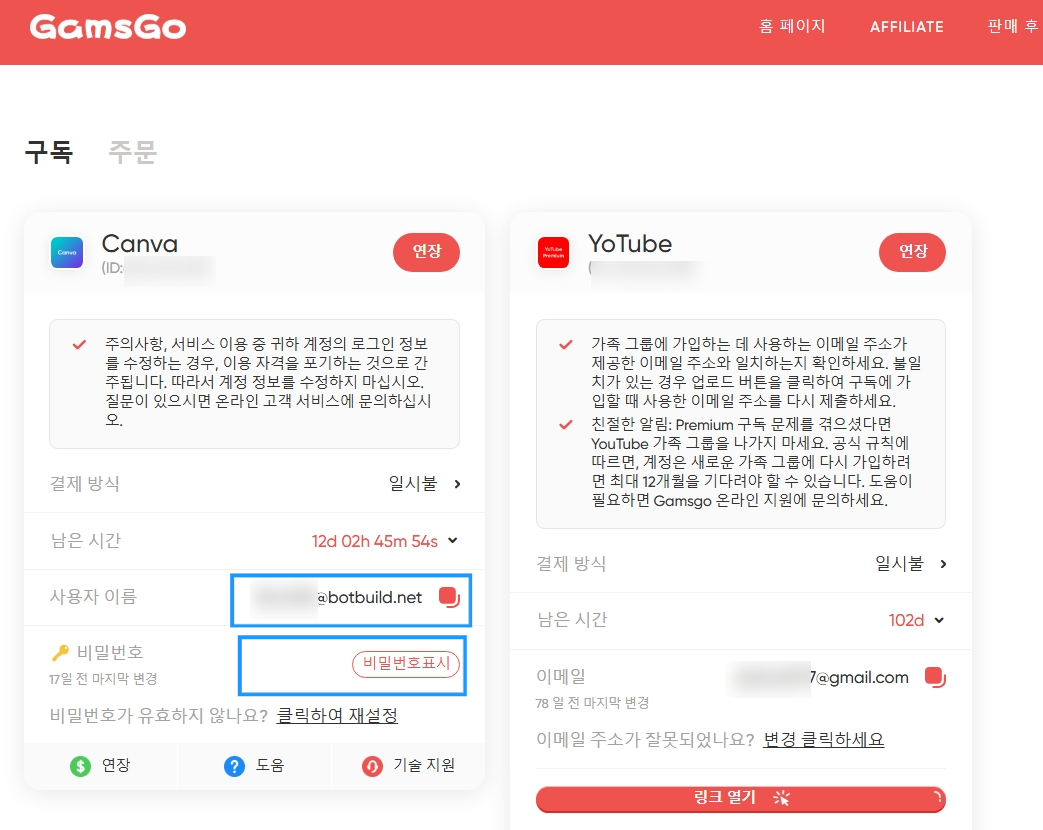The height and width of the screenshot is (830, 1043).
Task: Open Canva 결제 방식 일시불 arrow
Action: coord(457,484)
